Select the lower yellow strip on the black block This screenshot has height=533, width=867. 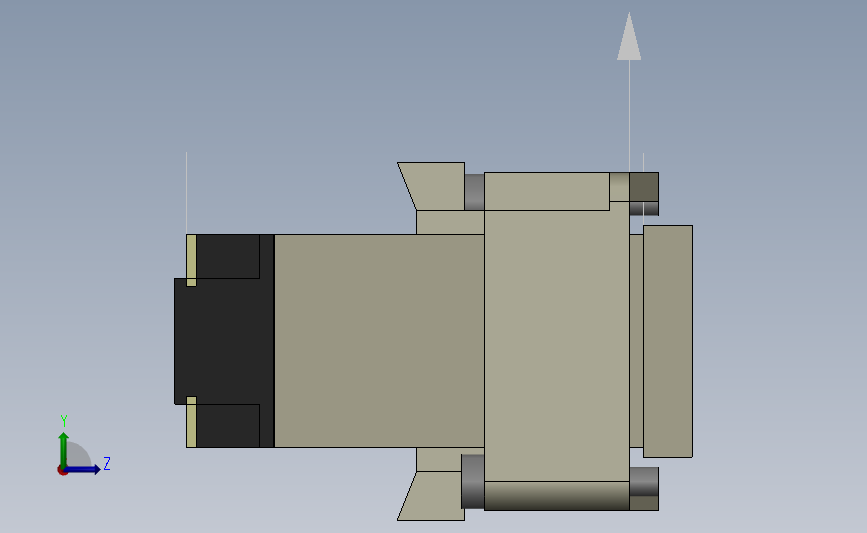tap(191, 422)
